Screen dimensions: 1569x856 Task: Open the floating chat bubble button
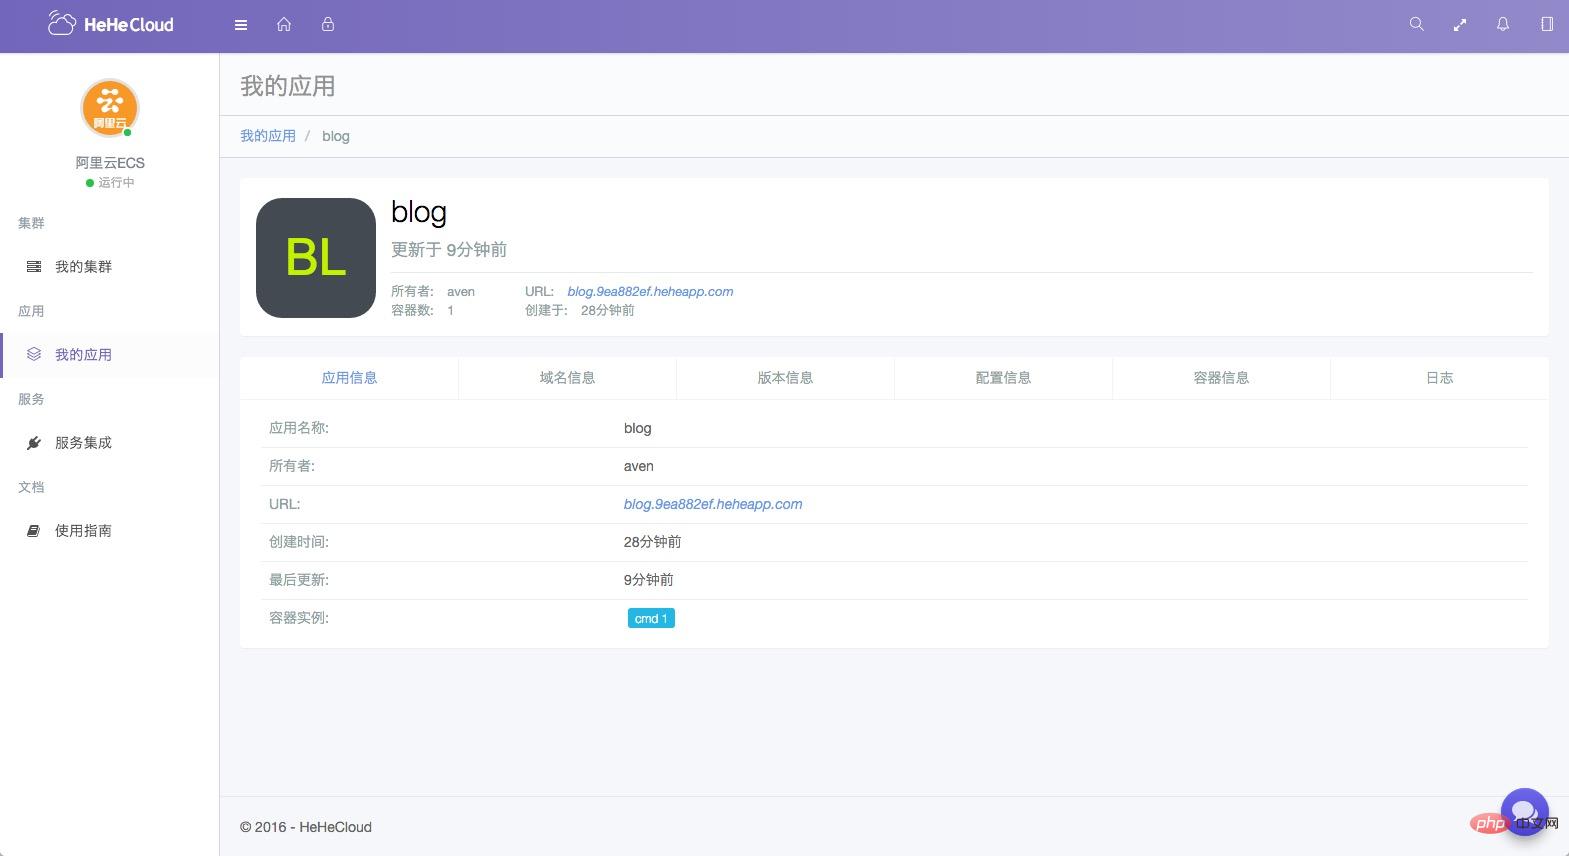(x=1524, y=811)
